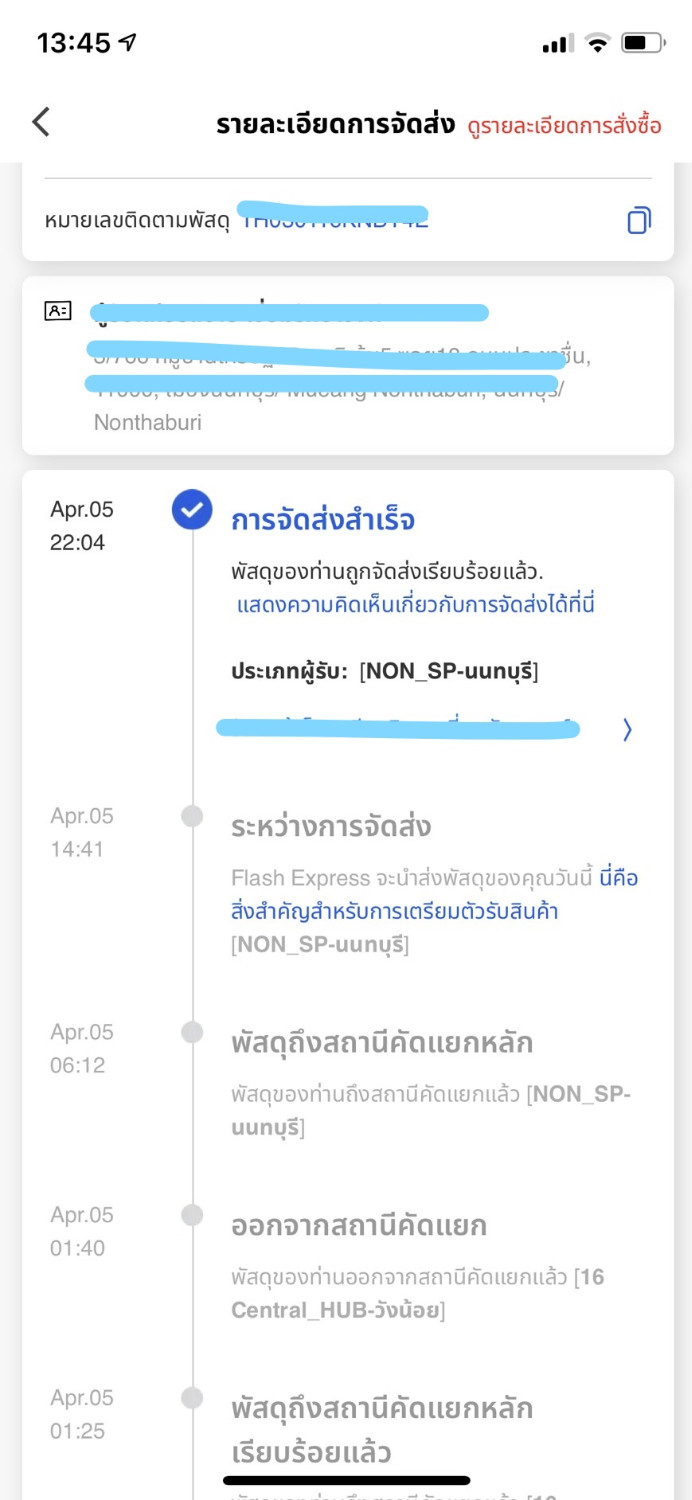Tap the location arrow beside the clock

pyautogui.click(x=128, y=42)
